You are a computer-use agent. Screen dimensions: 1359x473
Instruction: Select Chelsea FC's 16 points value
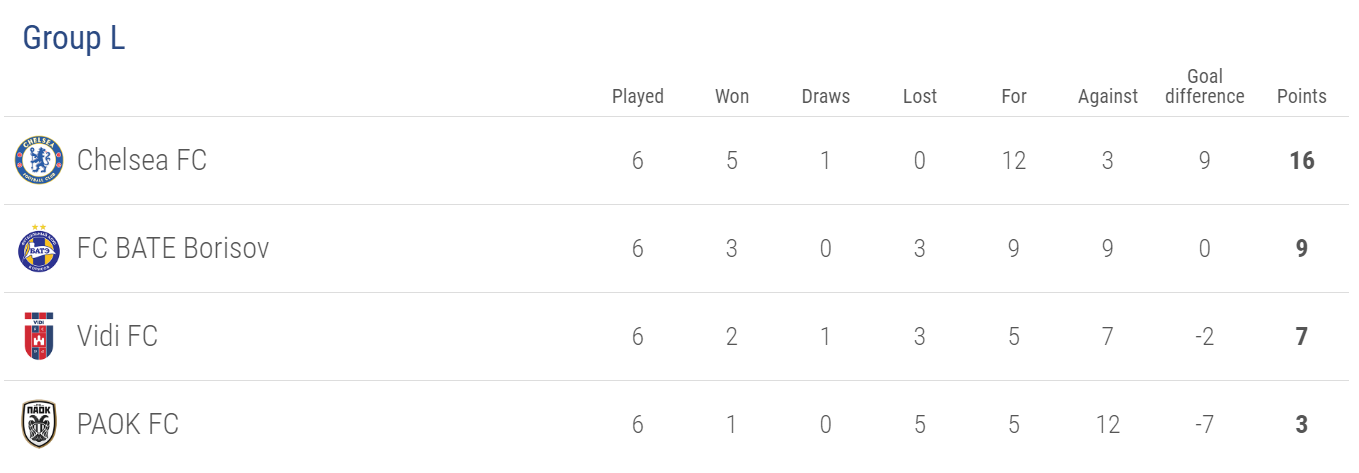pyautogui.click(x=1302, y=160)
